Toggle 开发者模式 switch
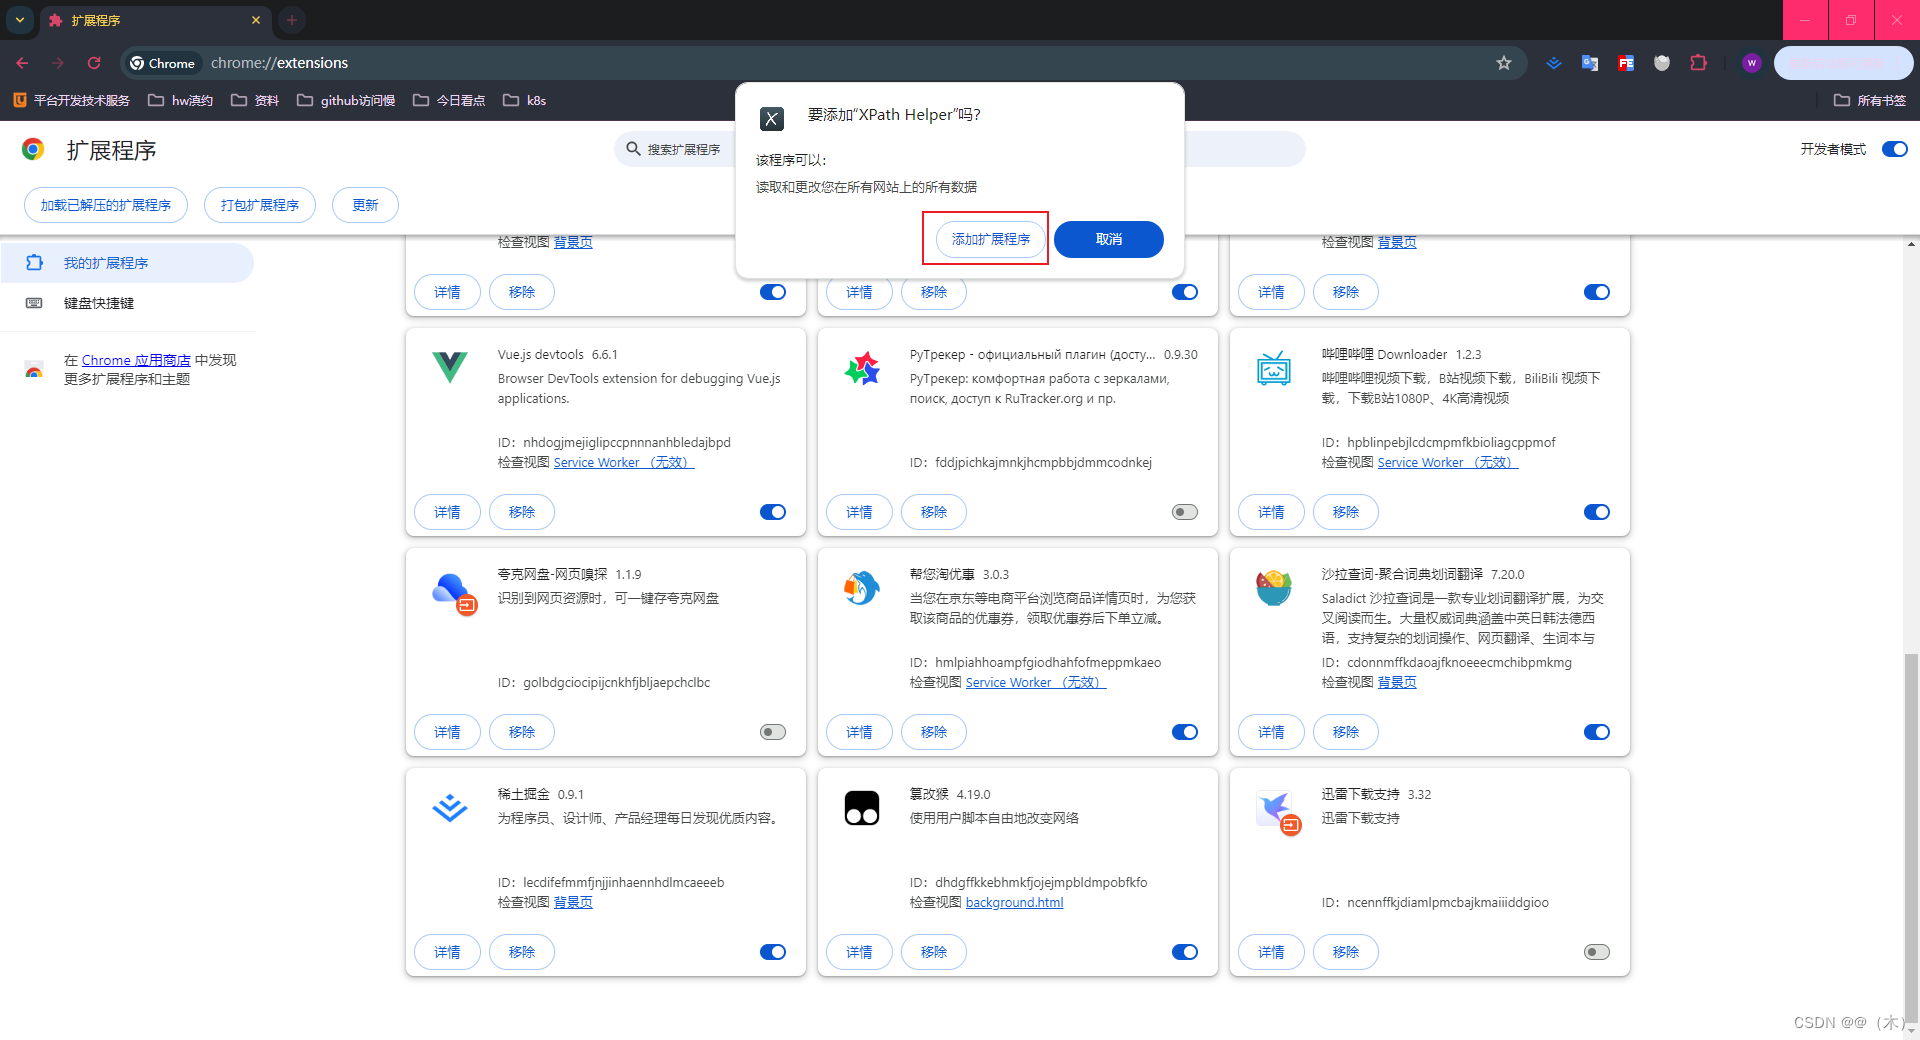The width and height of the screenshot is (1920, 1040). [1895, 149]
